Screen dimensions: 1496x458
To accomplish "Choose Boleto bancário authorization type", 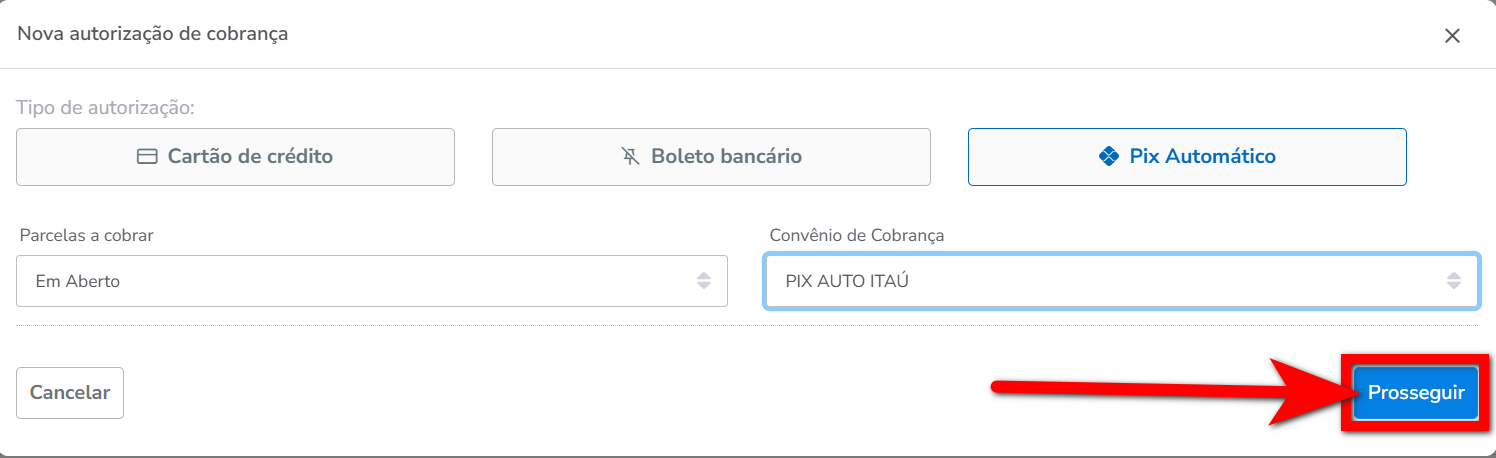I will (711, 157).
